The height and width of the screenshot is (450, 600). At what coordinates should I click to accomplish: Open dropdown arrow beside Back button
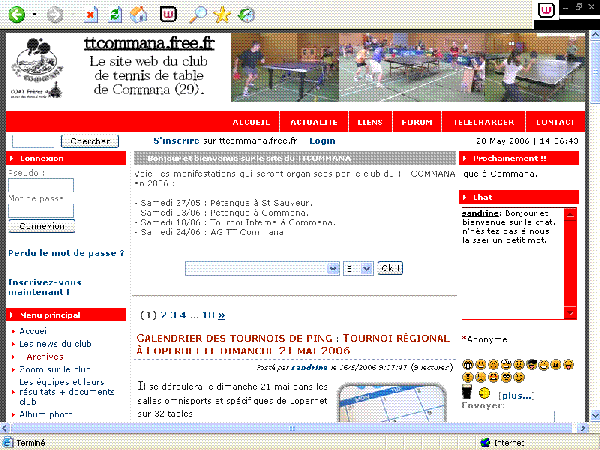[34, 15]
